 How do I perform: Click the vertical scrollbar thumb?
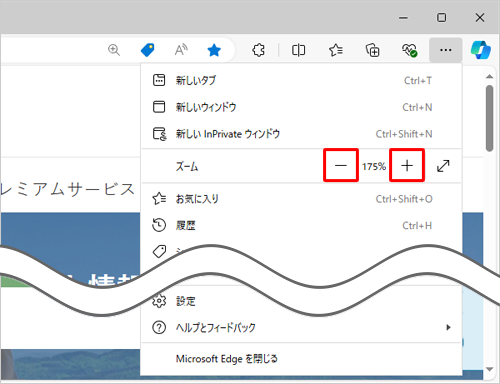[x=489, y=118]
